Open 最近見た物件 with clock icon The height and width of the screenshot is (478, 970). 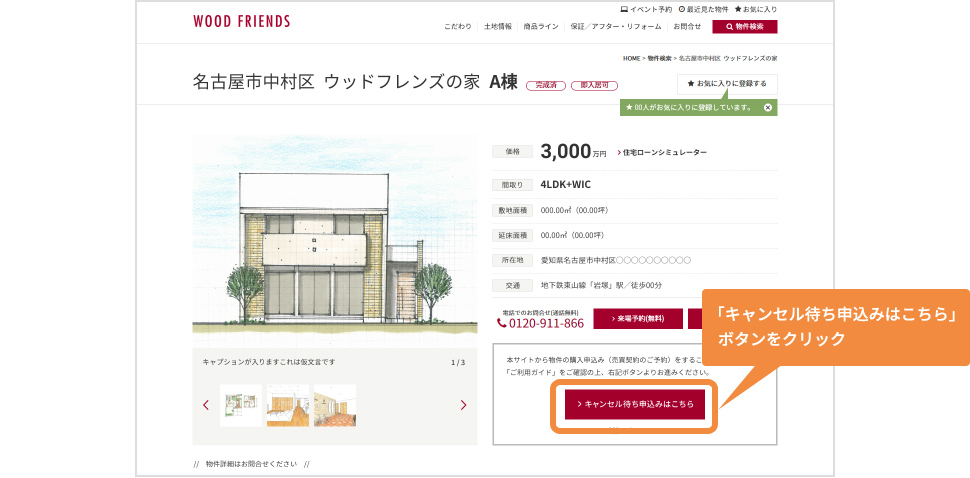tap(703, 9)
